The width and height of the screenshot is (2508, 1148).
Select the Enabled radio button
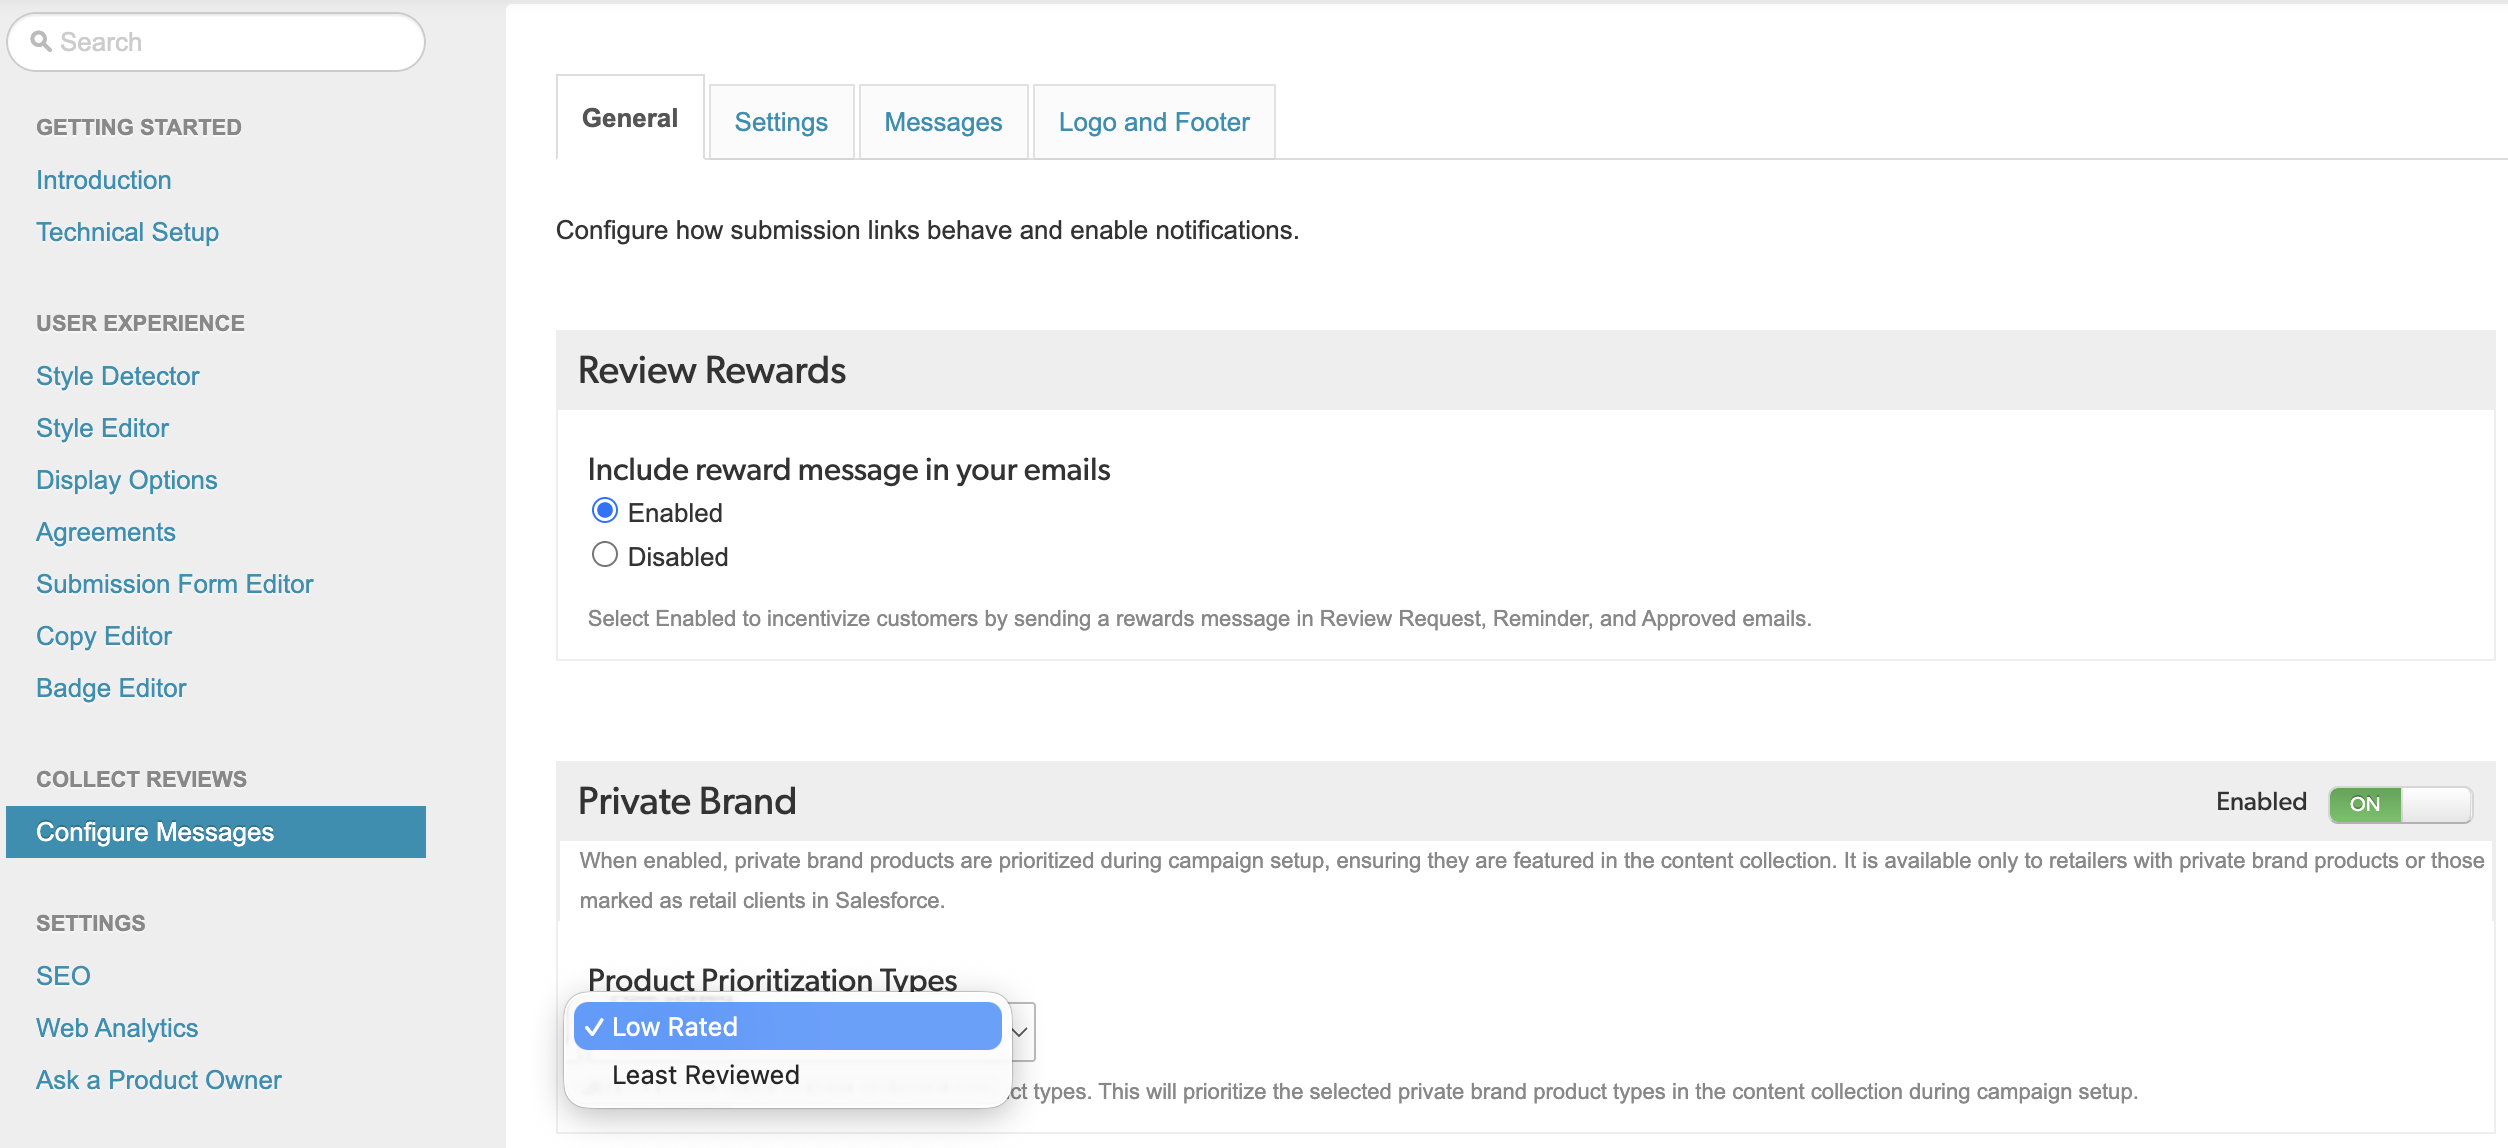tap(605, 511)
